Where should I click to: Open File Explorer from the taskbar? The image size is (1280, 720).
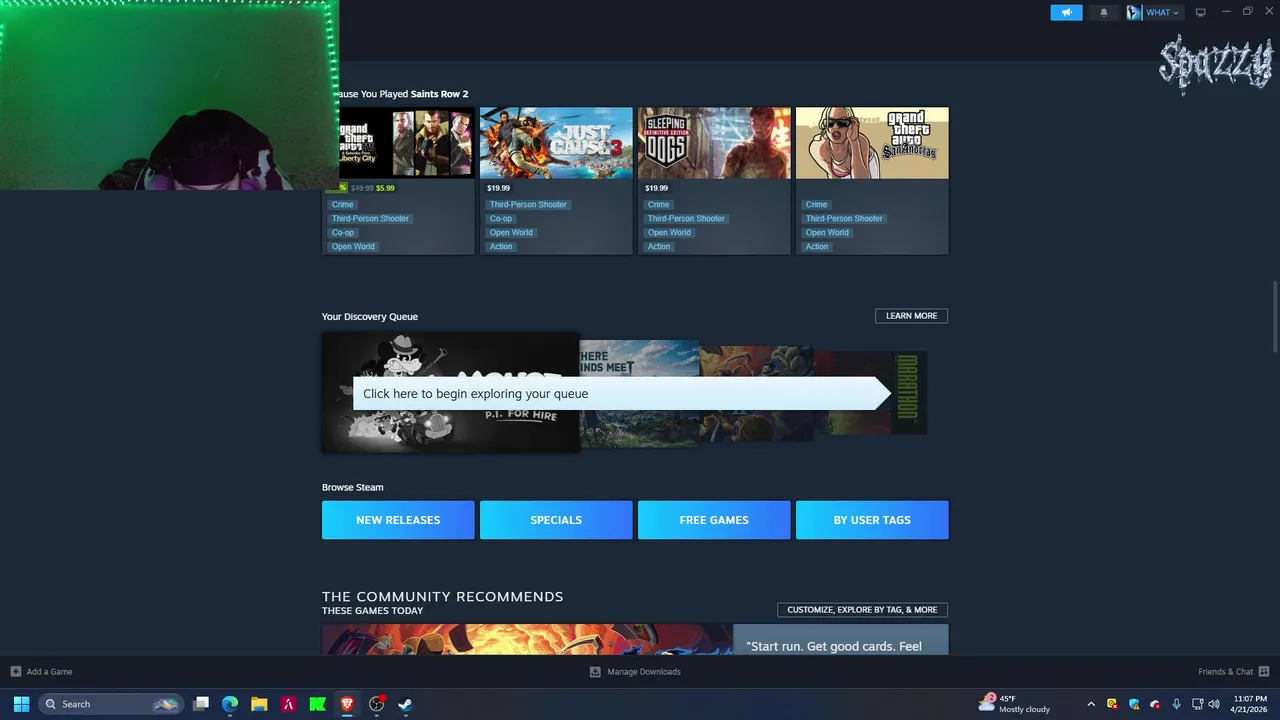click(259, 704)
